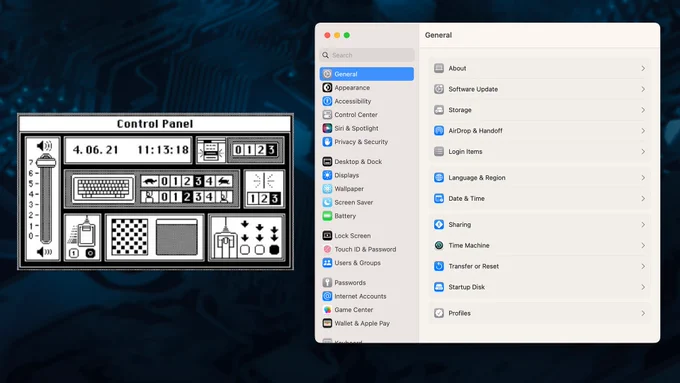Open Sharing via its chevron

[x=643, y=224]
